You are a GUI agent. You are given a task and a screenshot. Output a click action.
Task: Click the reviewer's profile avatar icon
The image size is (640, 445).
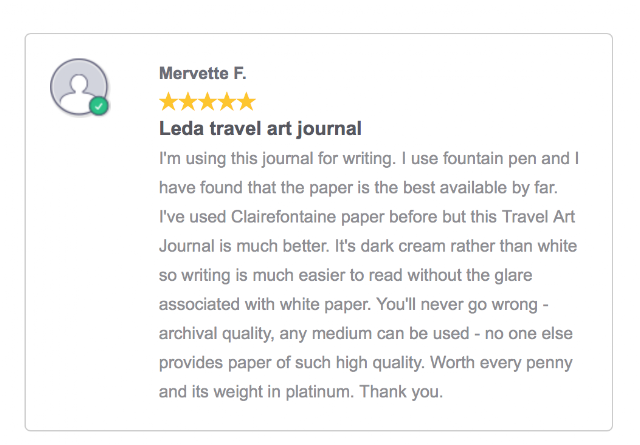click(79, 87)
